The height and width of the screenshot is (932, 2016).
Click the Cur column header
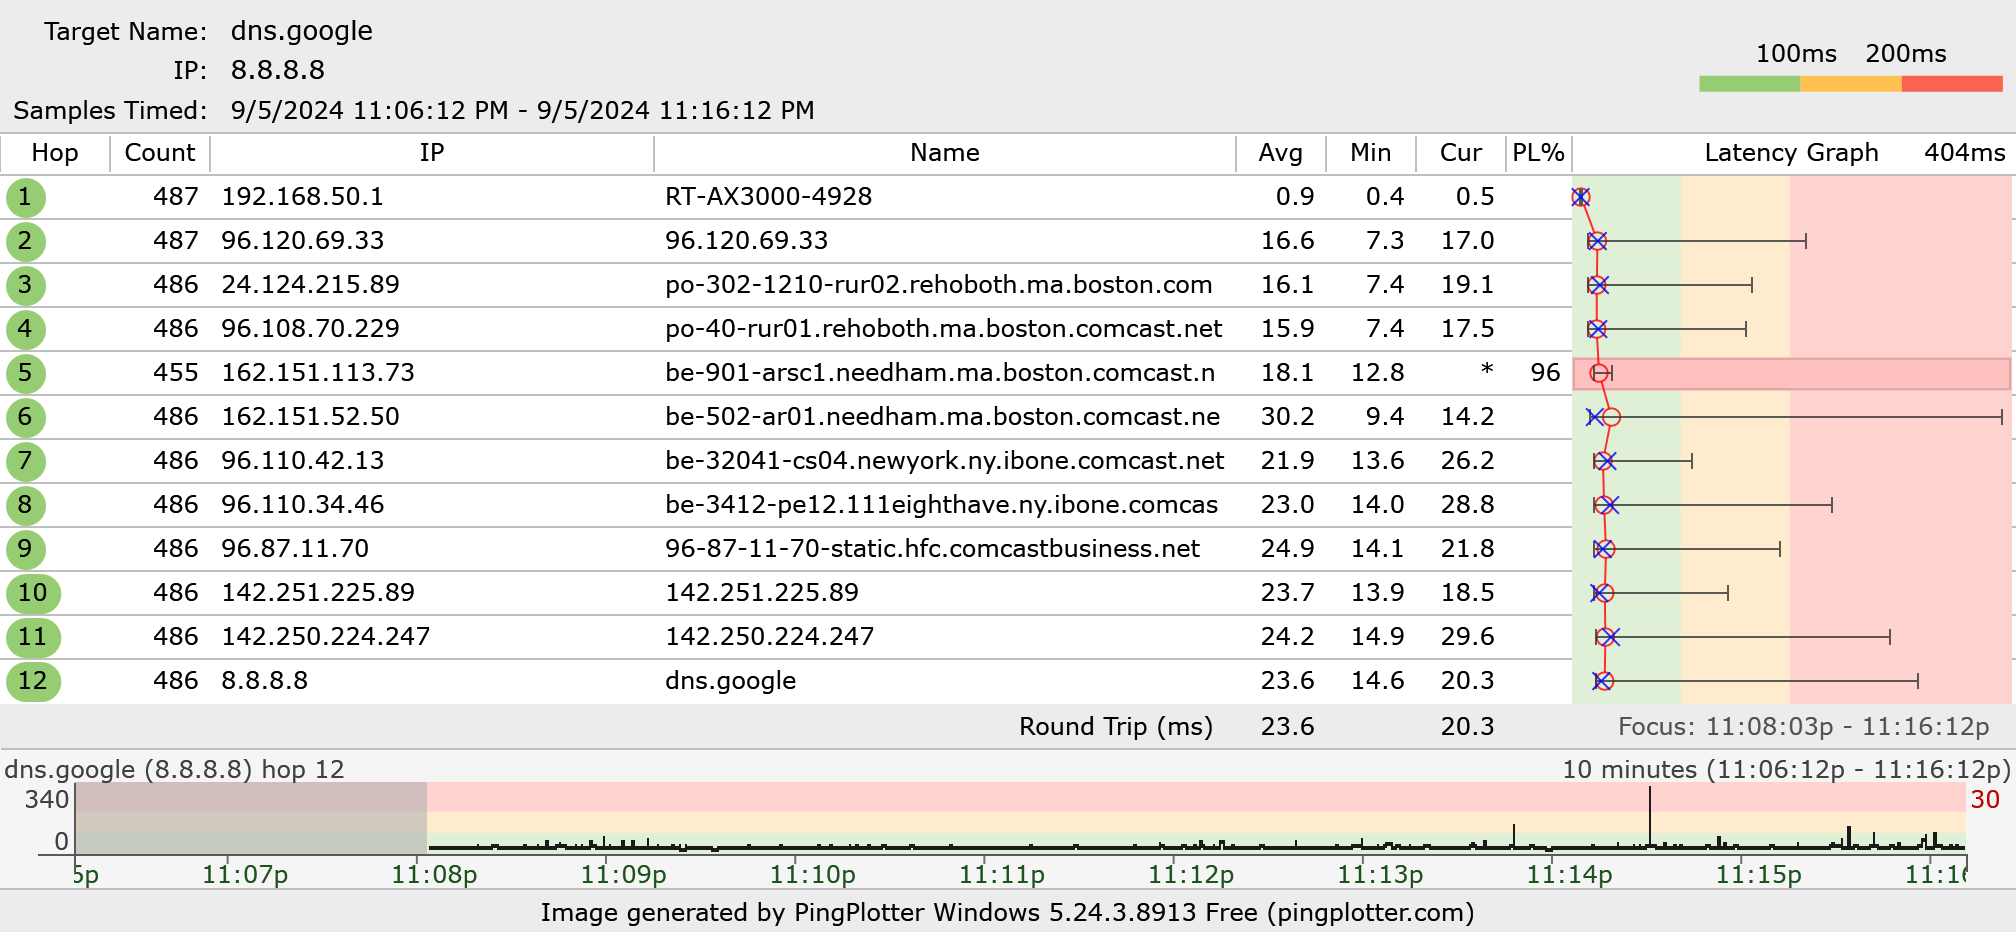[x=1461, y=153]
